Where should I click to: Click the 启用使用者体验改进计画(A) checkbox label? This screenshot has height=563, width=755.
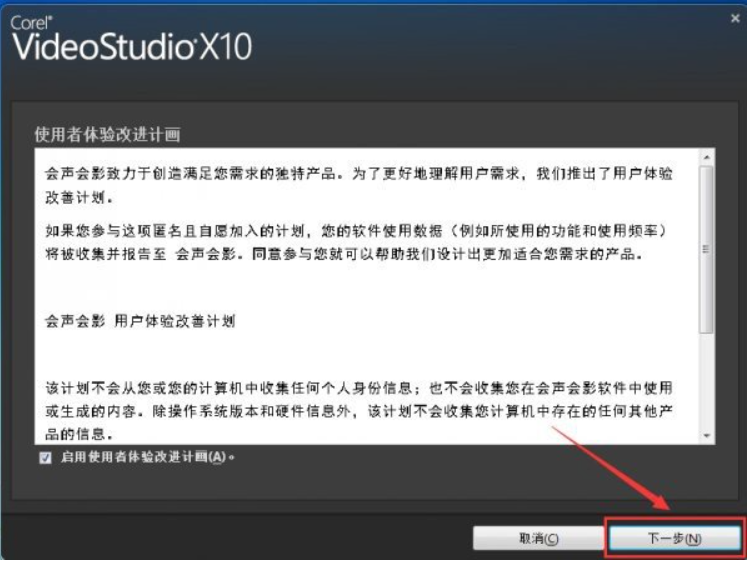pyautogui.click(x=148, y=457)
